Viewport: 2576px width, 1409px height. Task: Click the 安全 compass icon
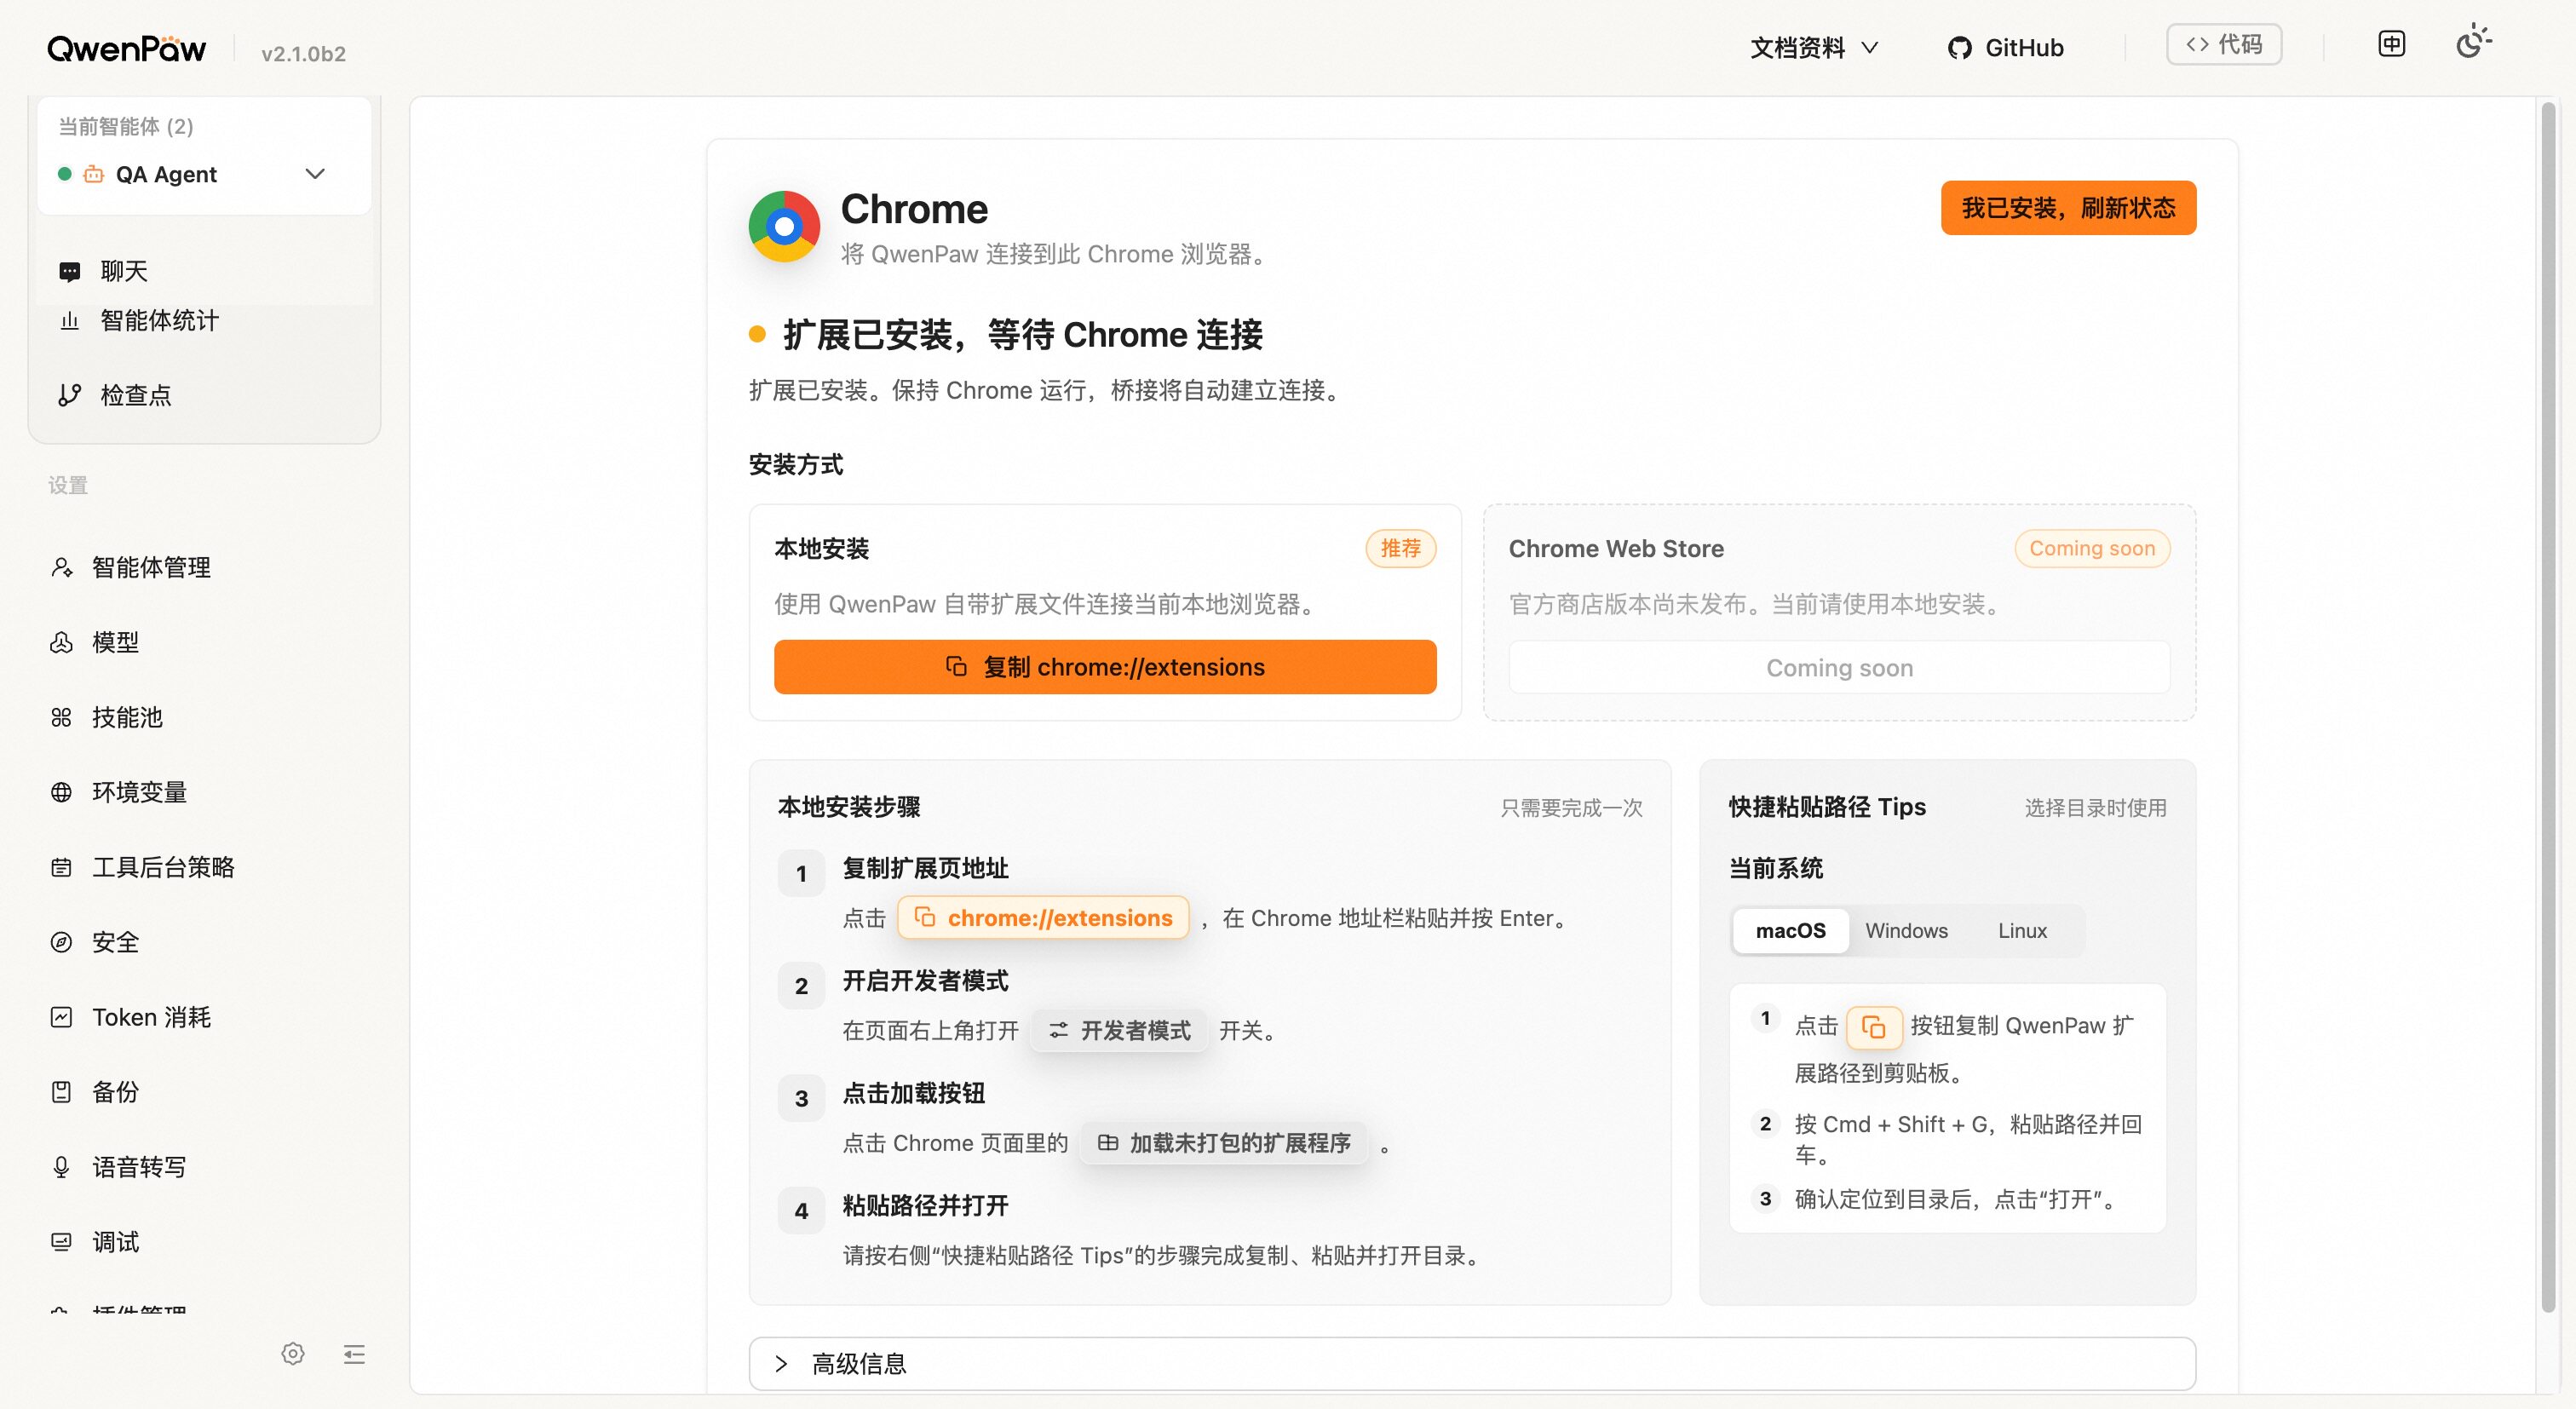coord(61,943)
